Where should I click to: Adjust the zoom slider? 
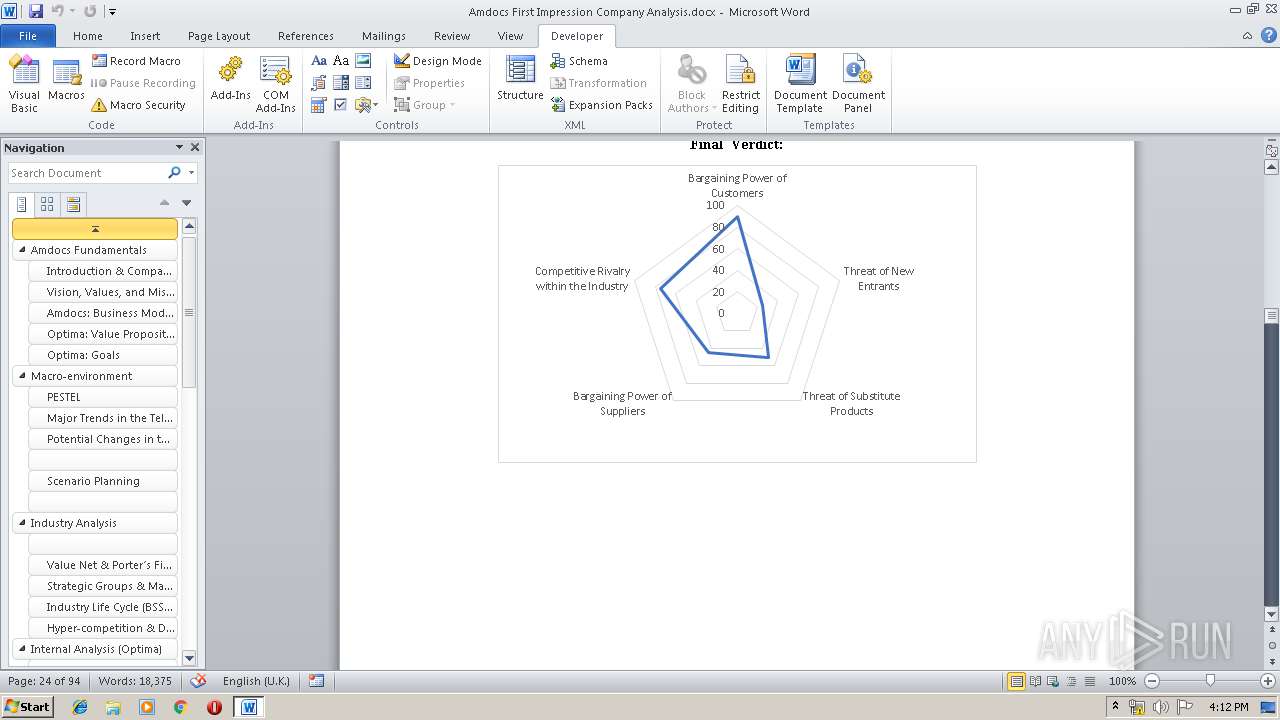tap(1210, 681)
